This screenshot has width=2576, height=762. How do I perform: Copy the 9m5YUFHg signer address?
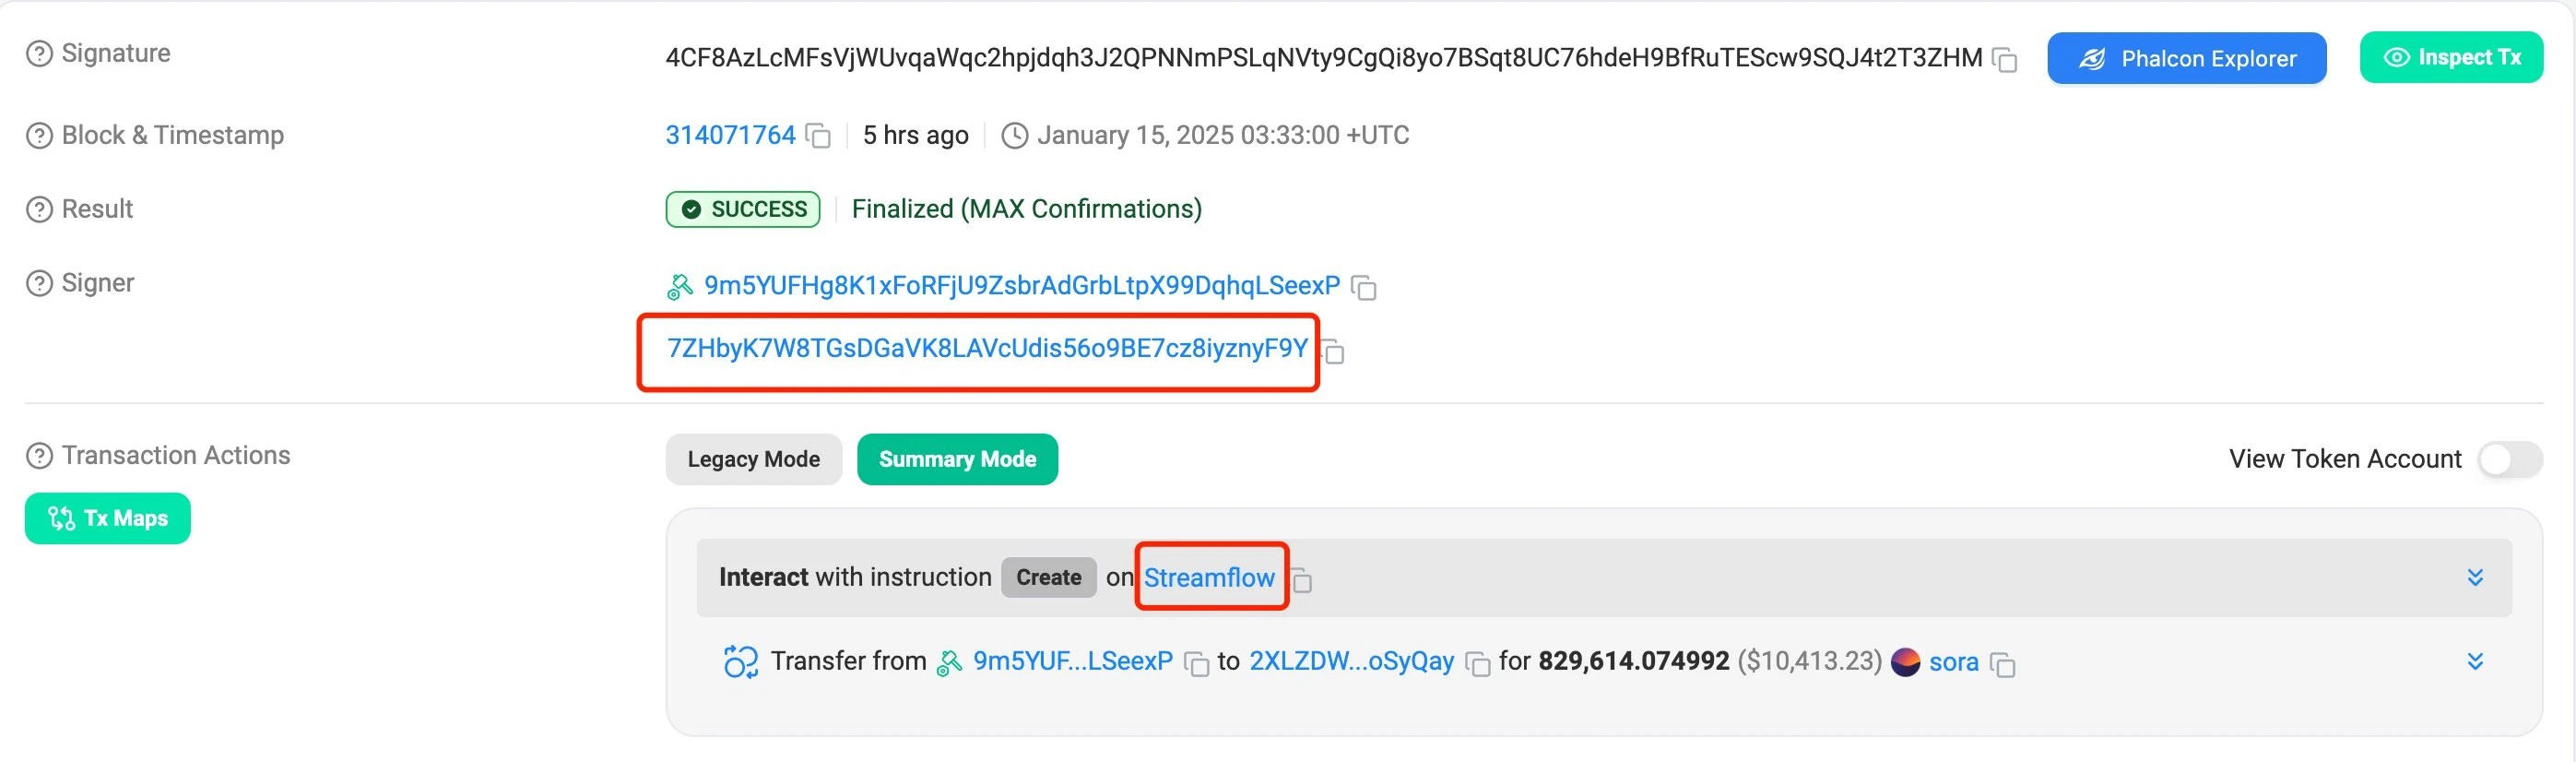pos(1364,288)
